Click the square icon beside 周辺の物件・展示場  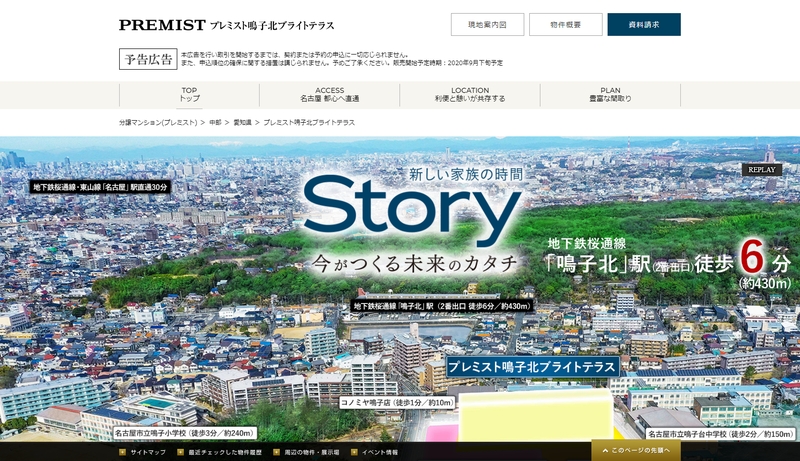277,452
